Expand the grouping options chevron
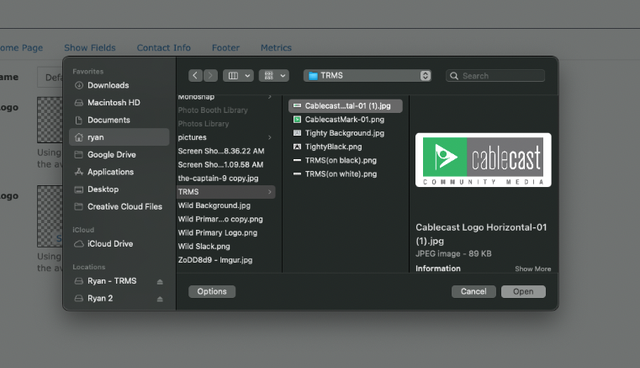640x368 pixels. point(282,76)
